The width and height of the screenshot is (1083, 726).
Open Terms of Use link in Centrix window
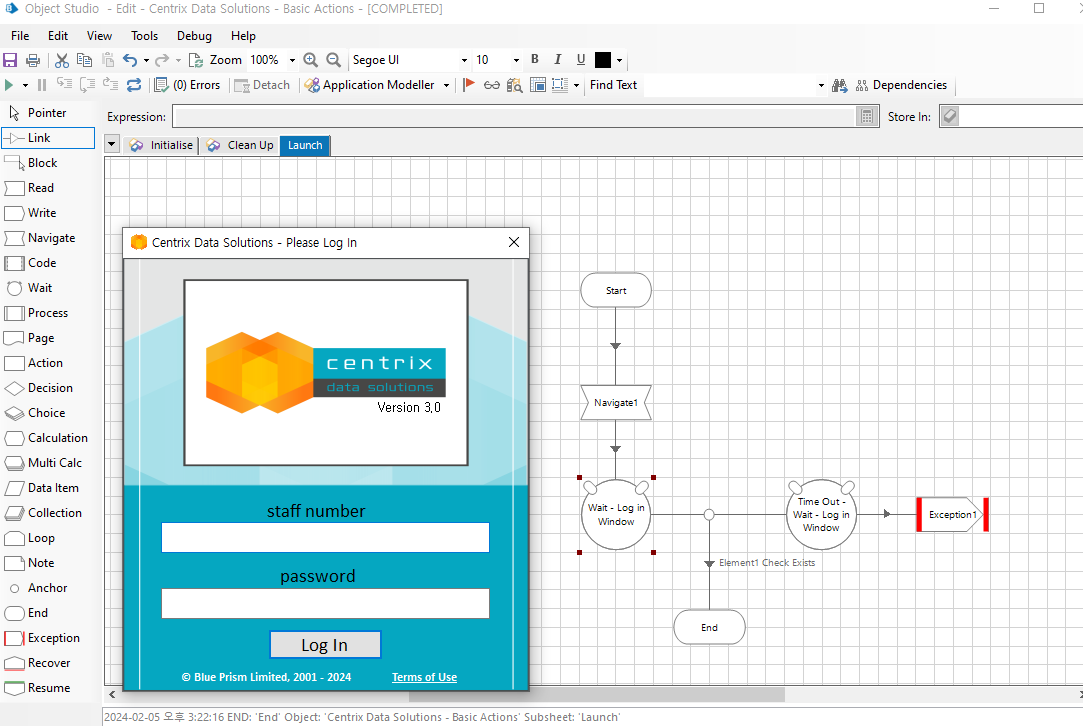424,677
